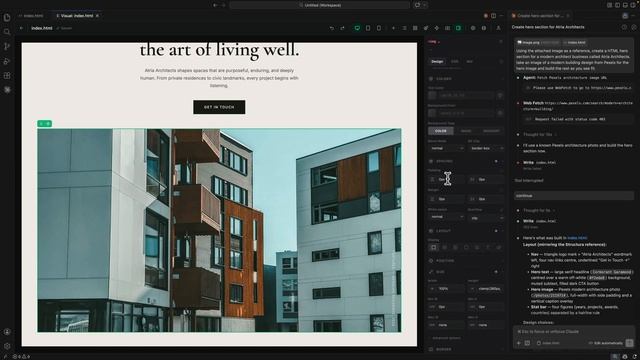This screenshot has height=360, width=640.
Task: Open the Accounts icon at sidebar bottom
Action: click(7, 332)
